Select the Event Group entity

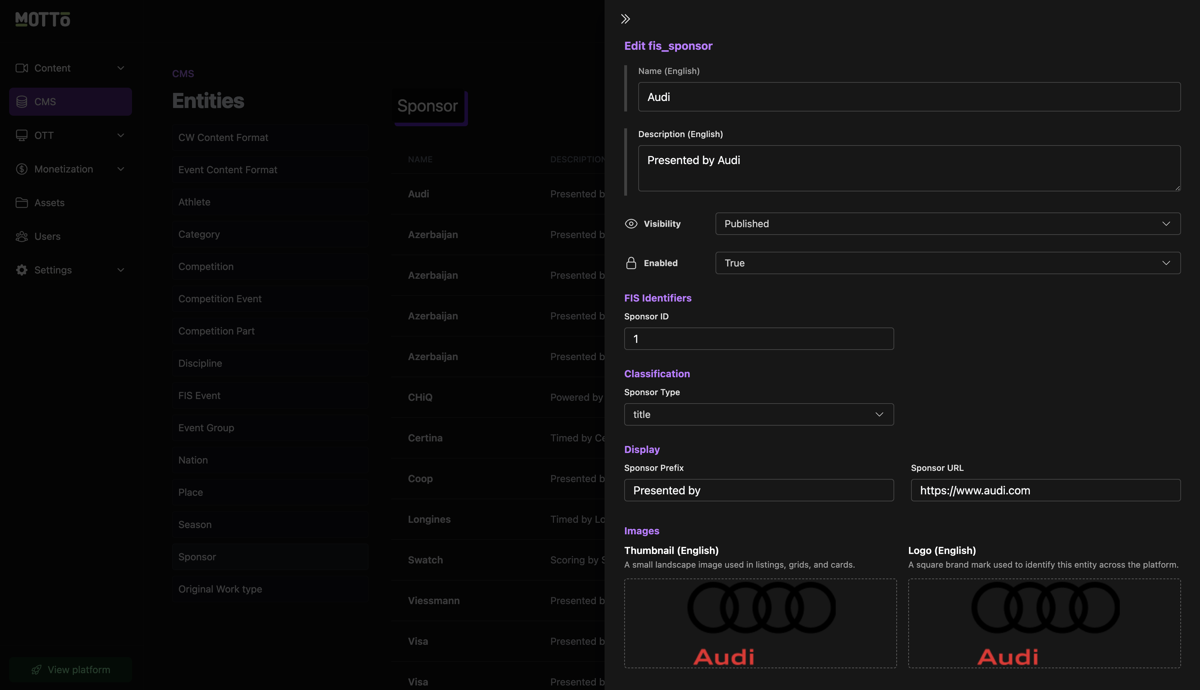pyautogui.click(x=270, y=428)
